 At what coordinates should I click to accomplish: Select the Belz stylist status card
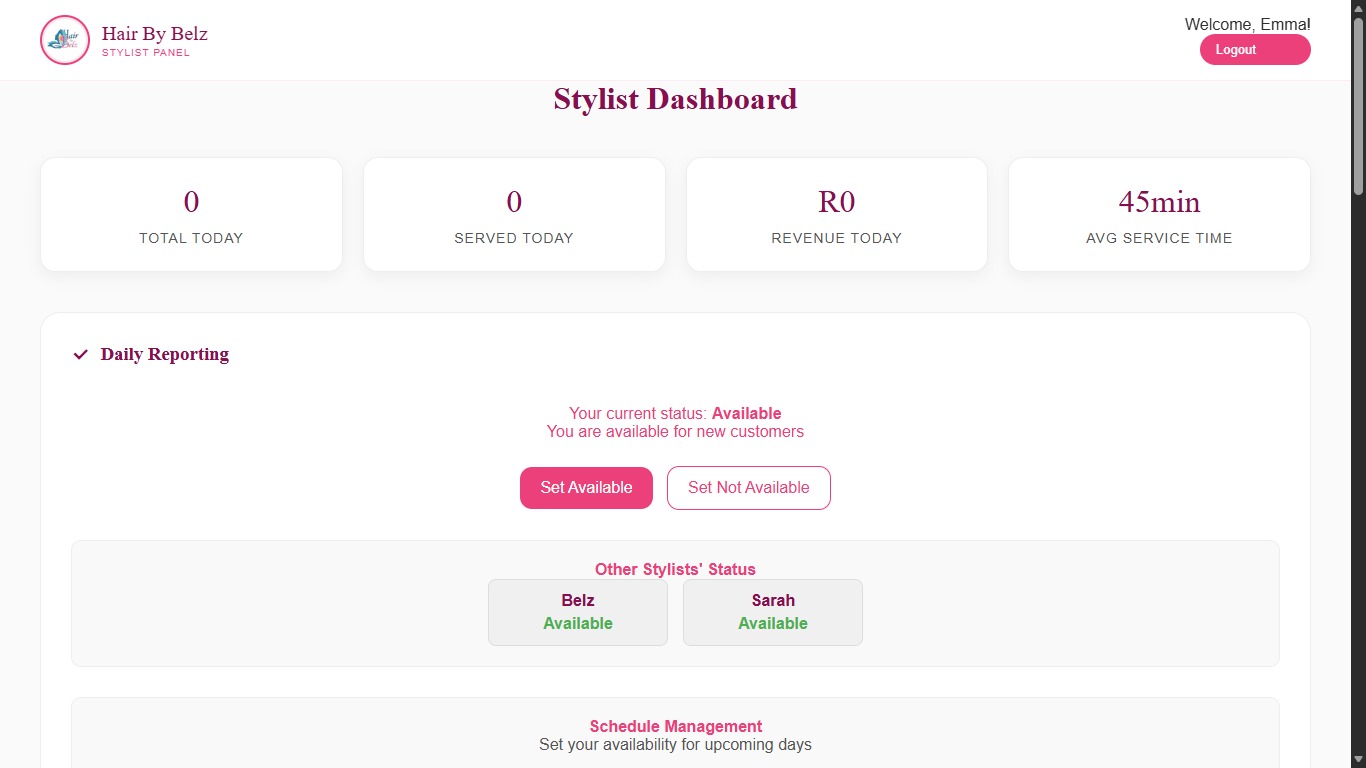pyautogui.click(x=577, y=612)
